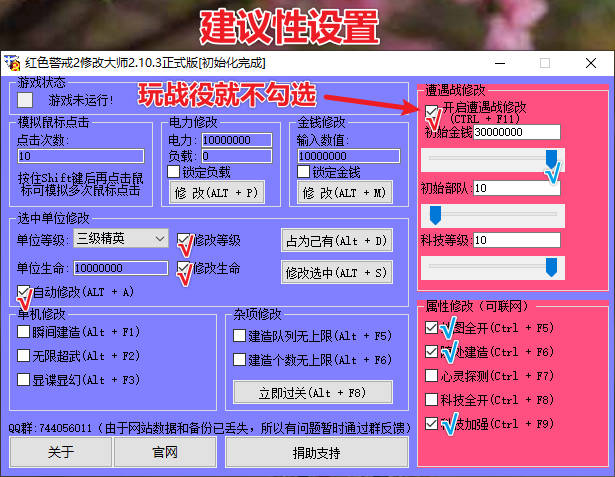Image resolution: width=615 pixels, height=477 pixels.
Task: Toggle 心灵探测 (Ctrl + F7) checkbox
Action: point(432,376)
